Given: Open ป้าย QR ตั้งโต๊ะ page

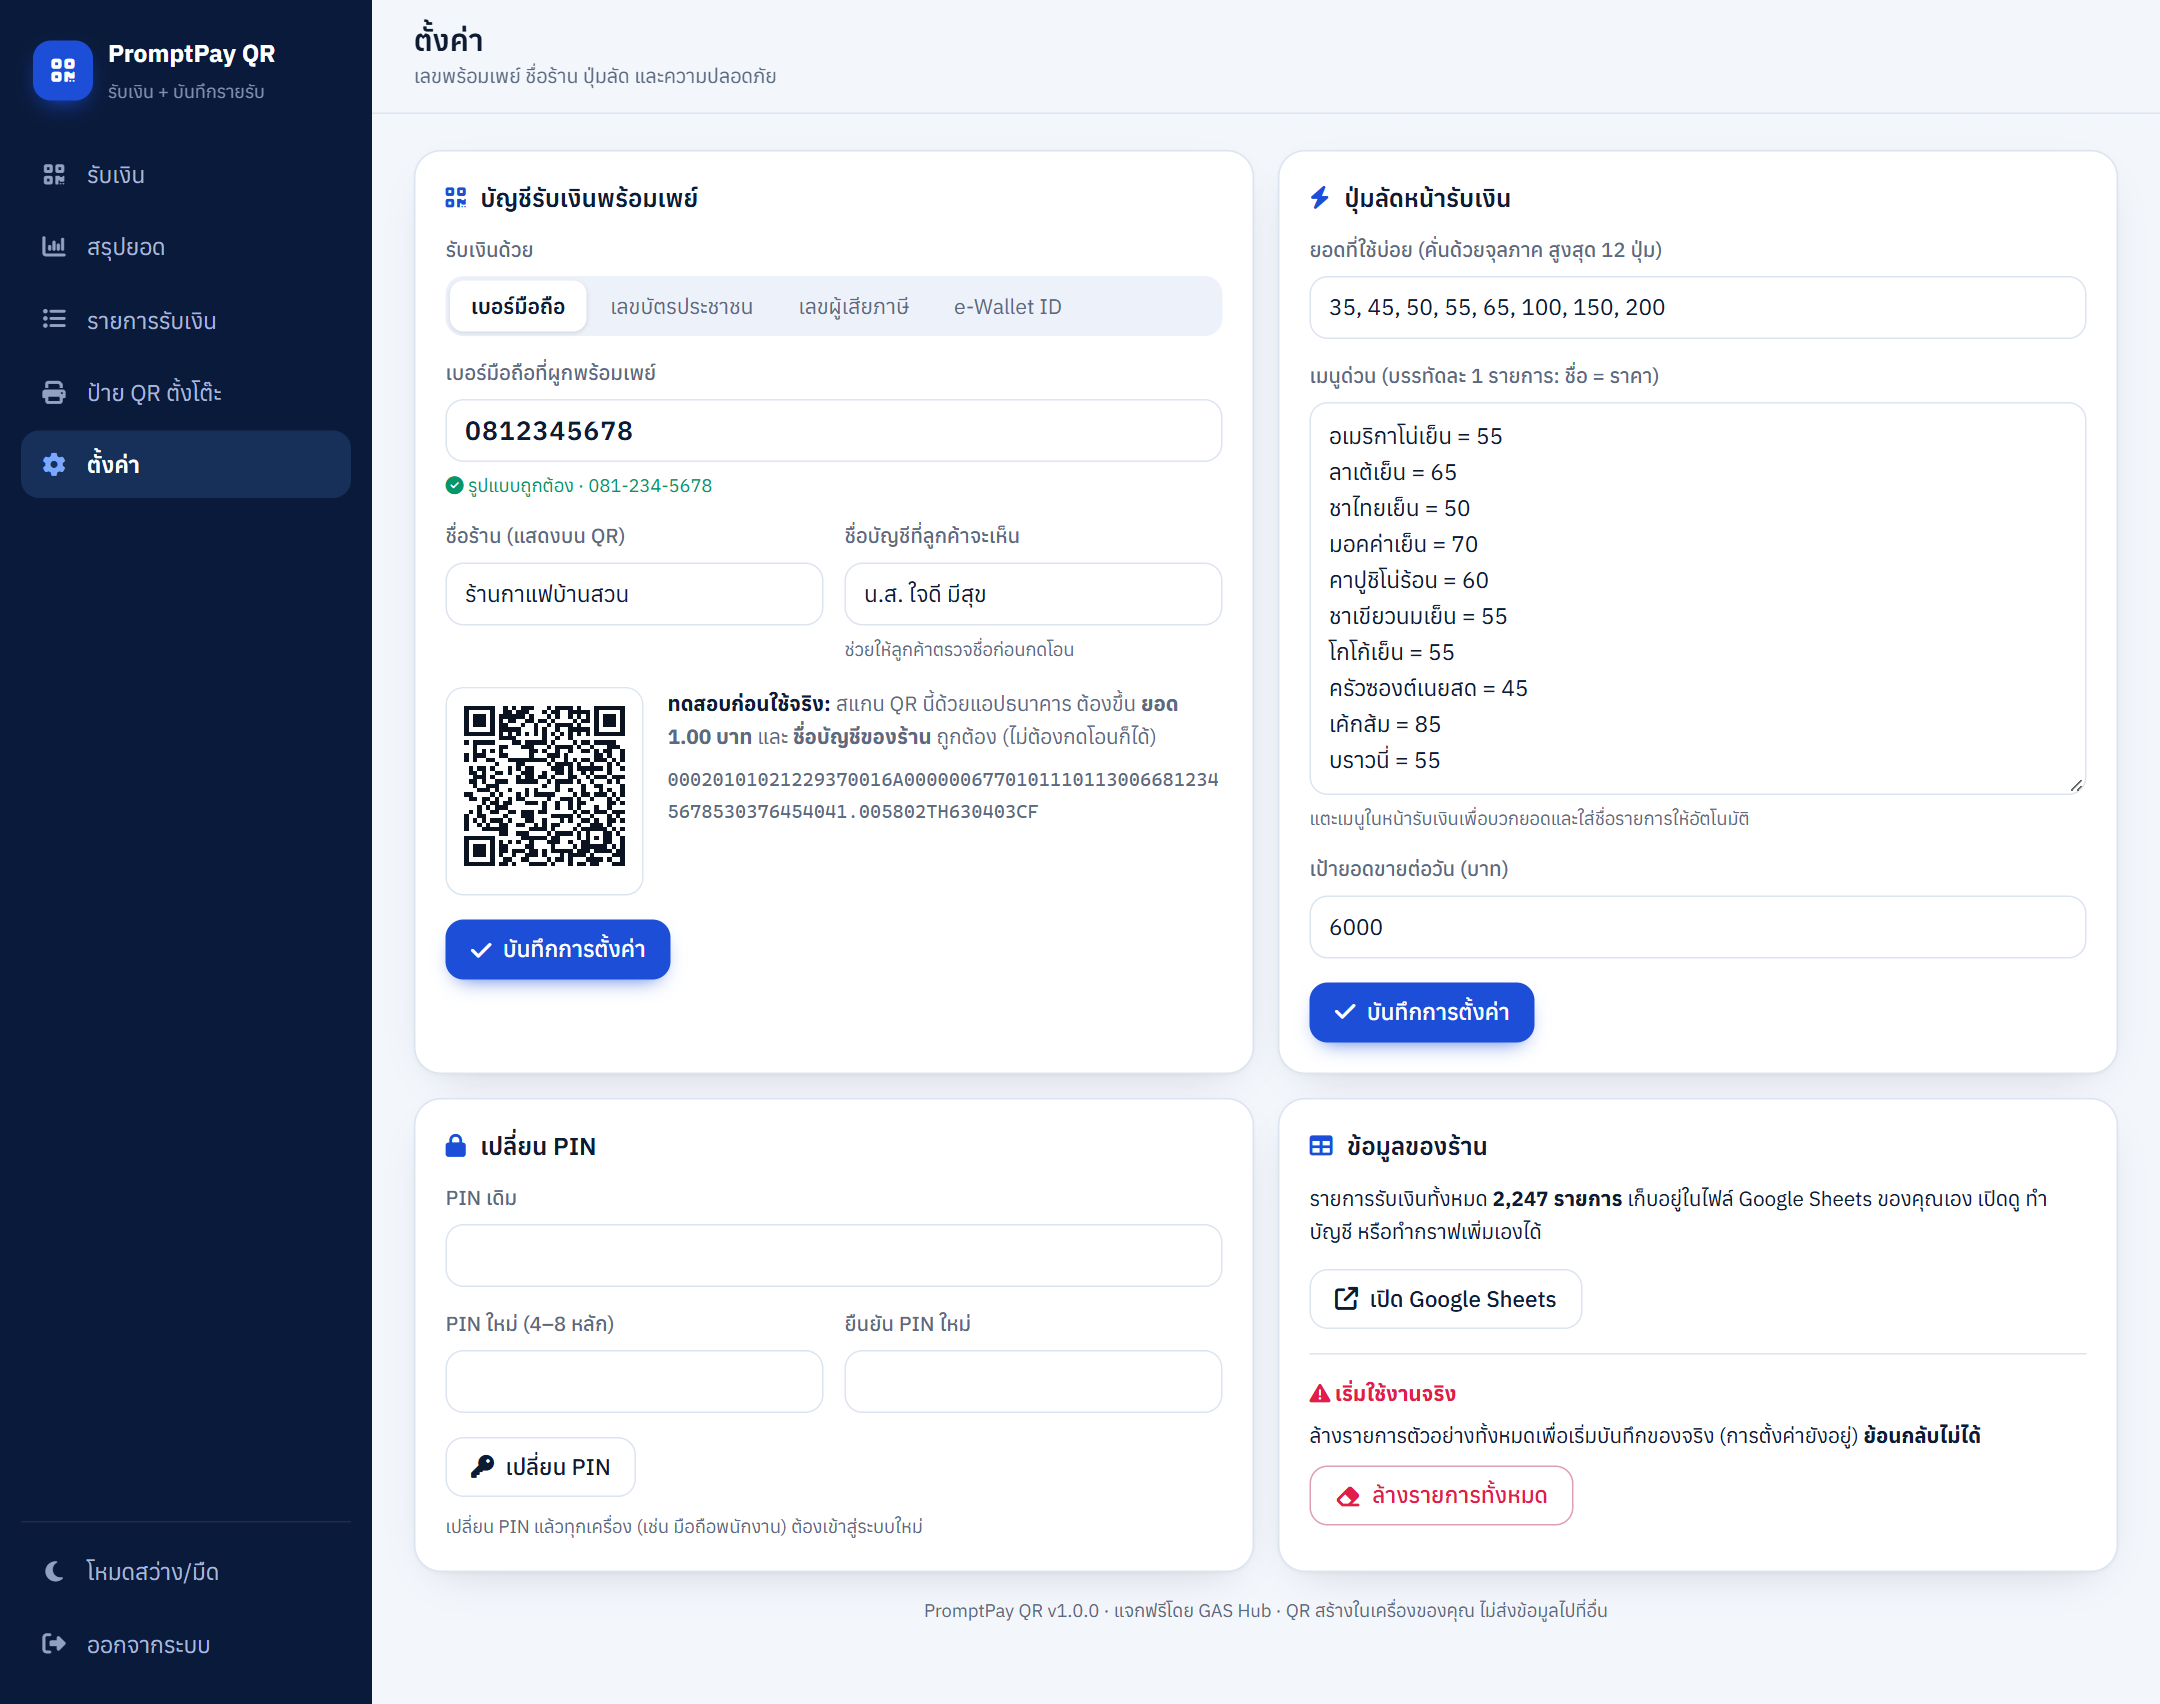Looking at the screenshot, I should coord(186,392).
